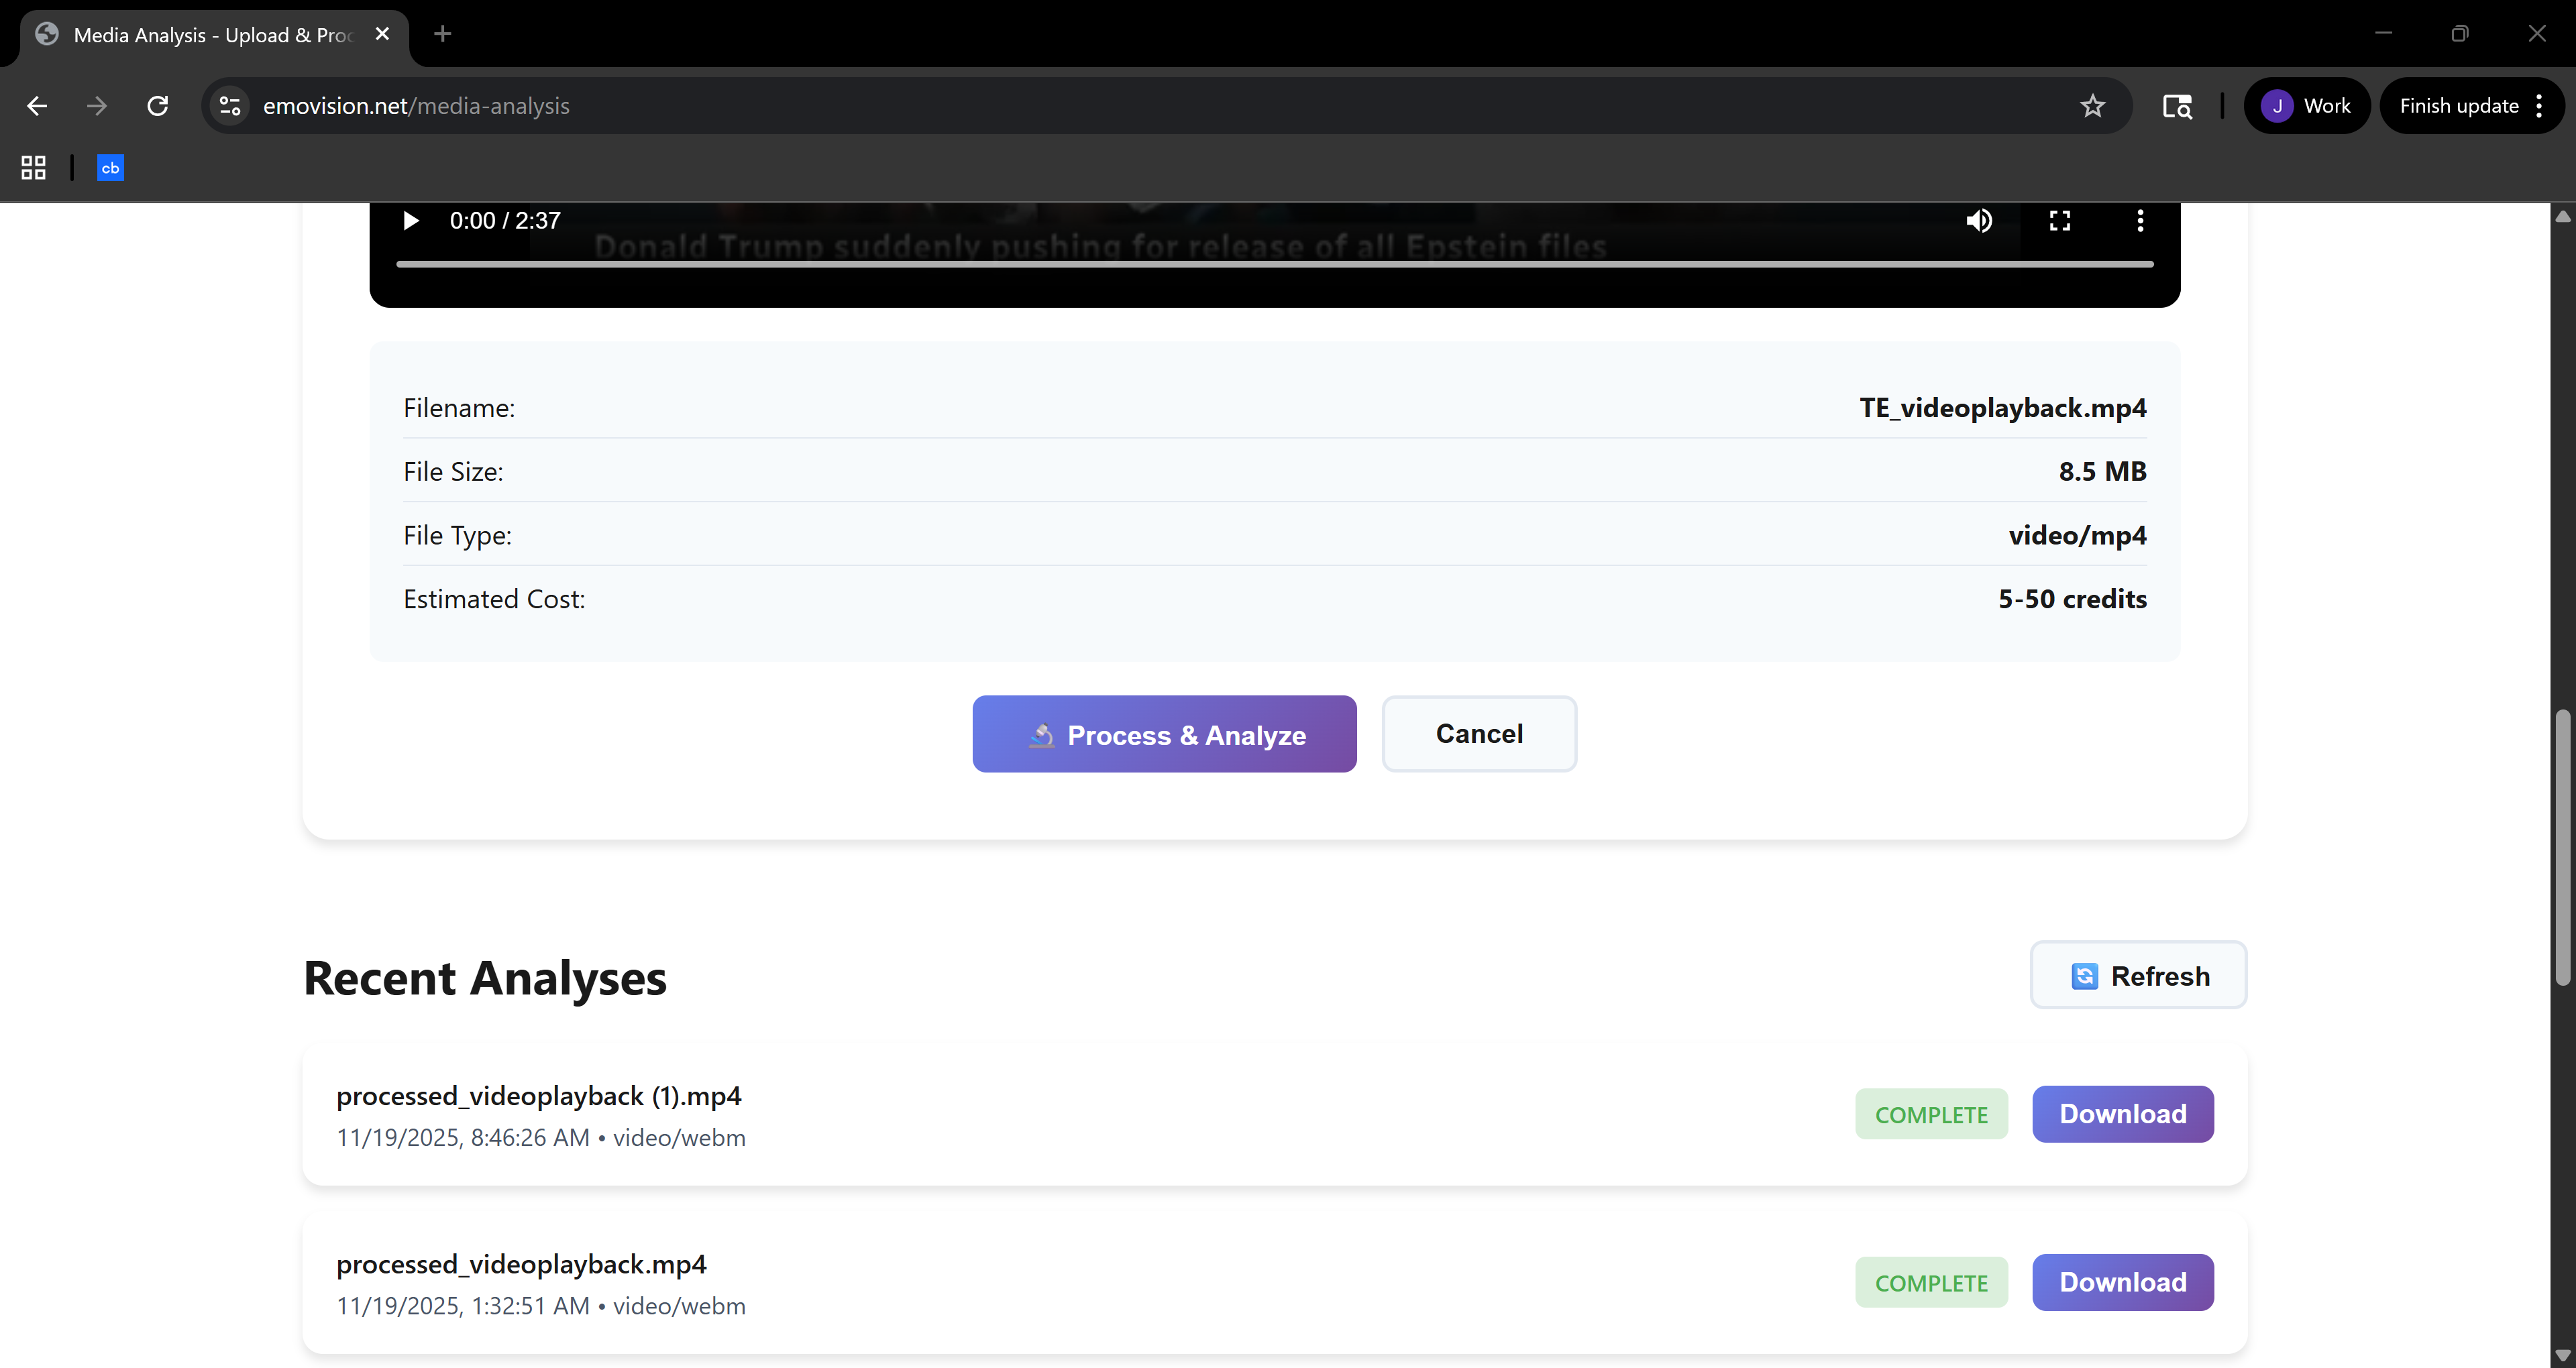Open a new browser tab
The image size is (2576, 1368).
click(442, 33)
